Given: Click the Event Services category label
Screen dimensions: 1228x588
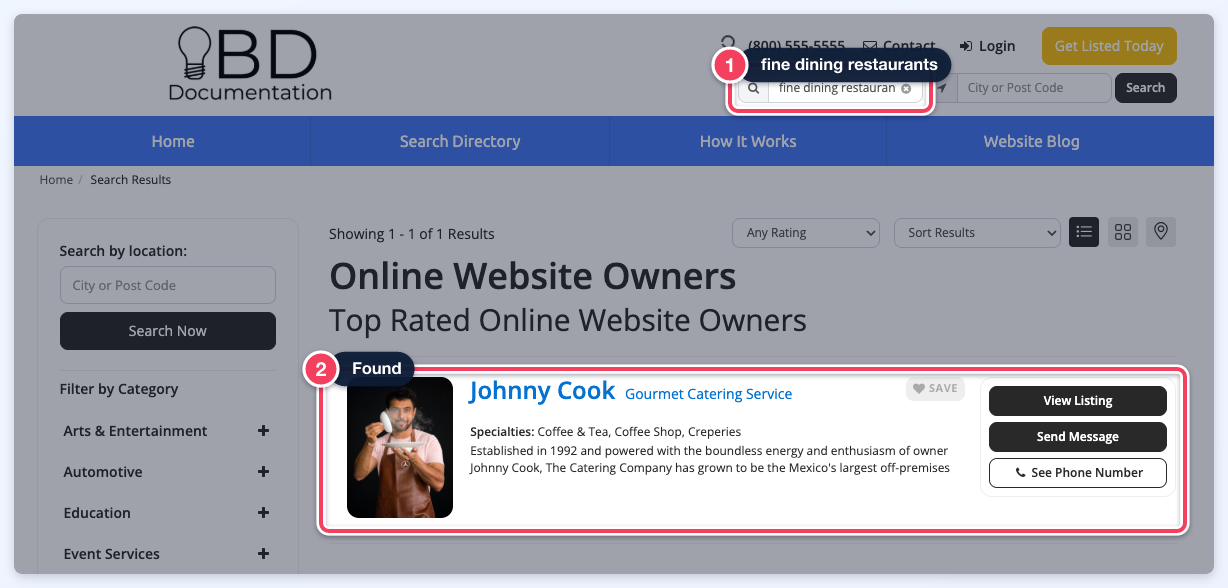Looking at the screenshot, I should coord(112,554).
